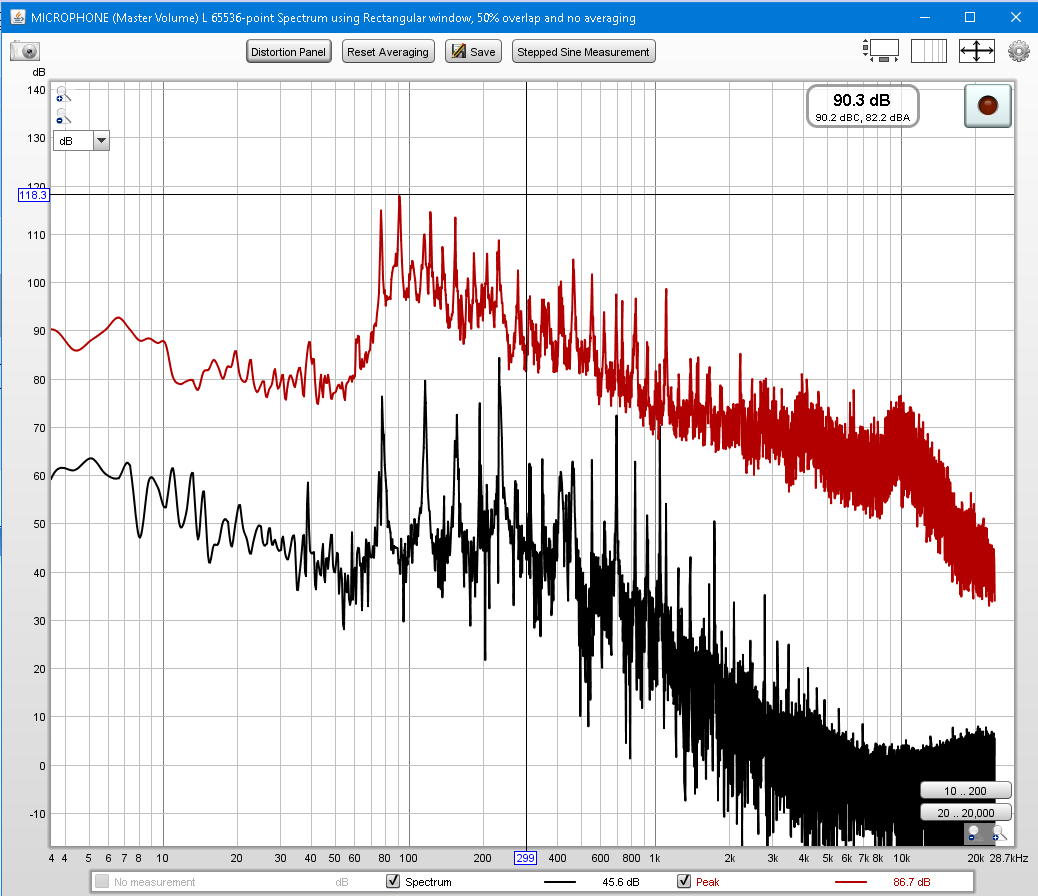
Task: Set range to 10 .. 200
Action: pyautogui.click(x=965, y=791)
